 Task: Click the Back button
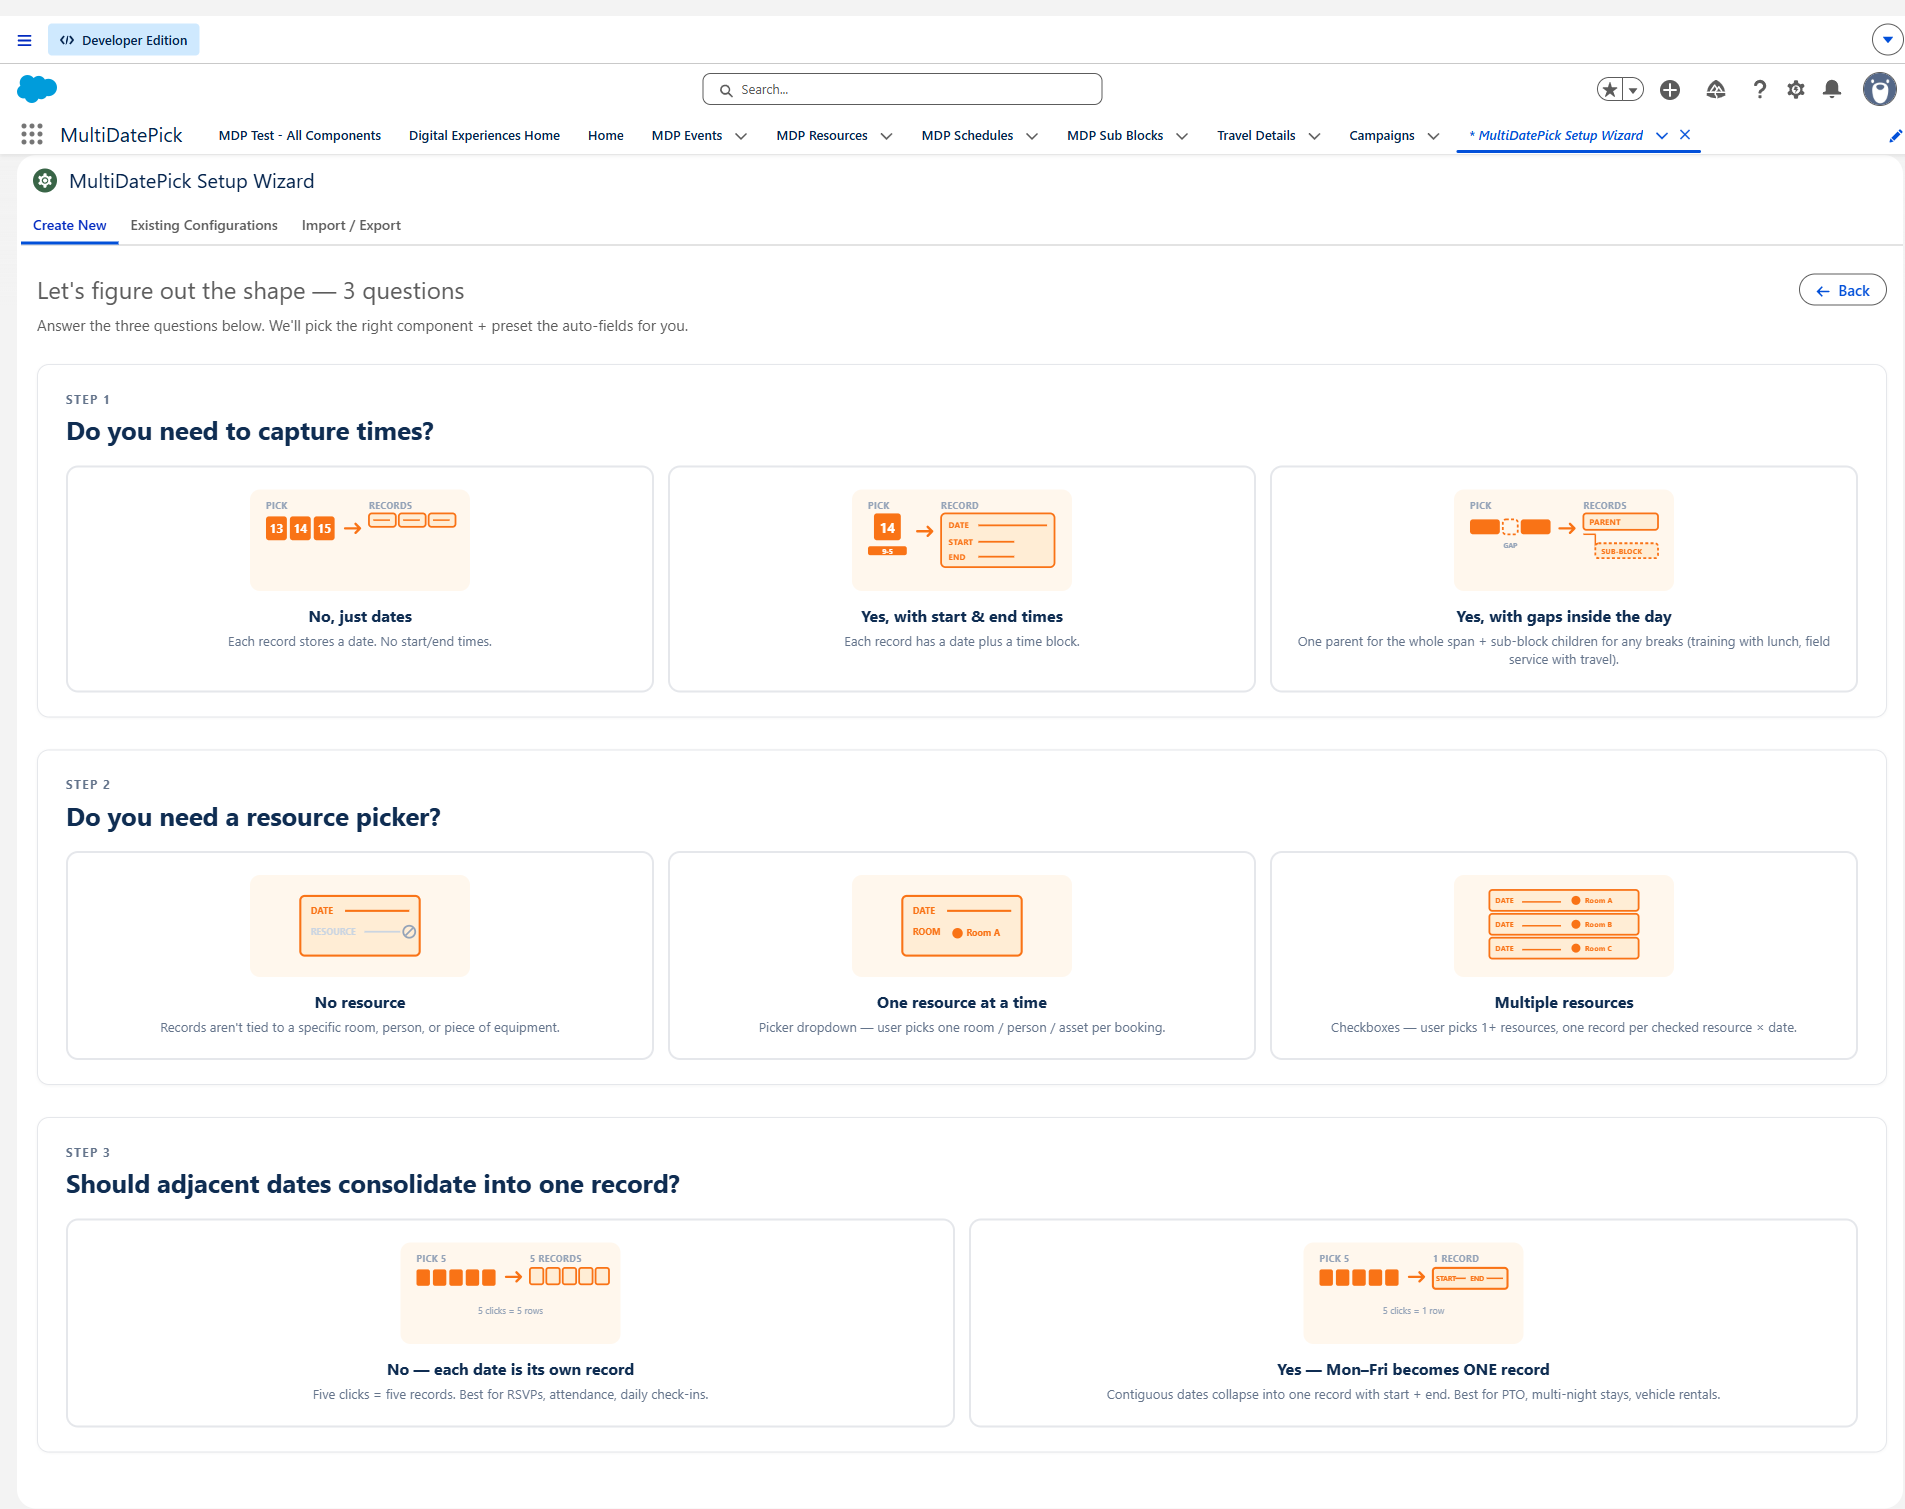[1843, 290]
